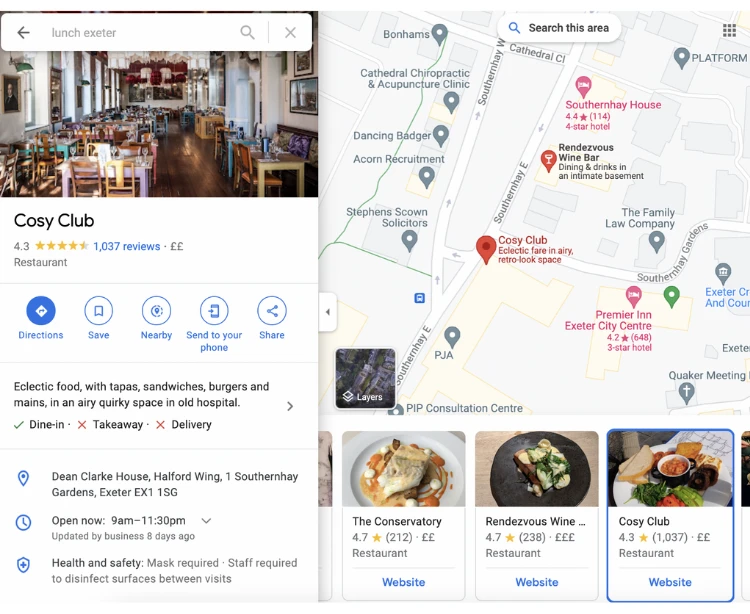This screenshot has width=750, height=614.
Task: Expand opening hours dropdown arrow
Action: coord(206,521)
